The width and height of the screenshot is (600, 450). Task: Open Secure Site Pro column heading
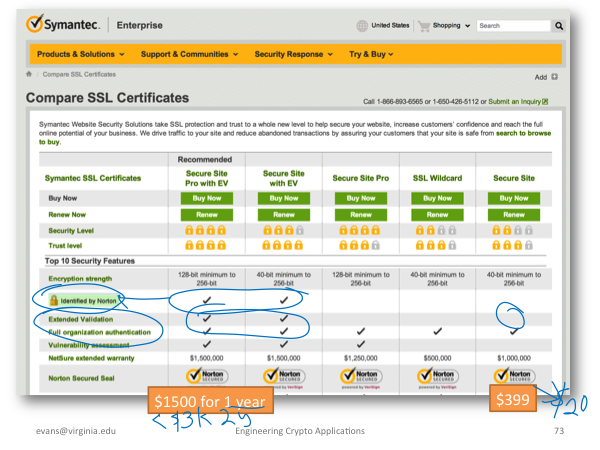[360, 178]
